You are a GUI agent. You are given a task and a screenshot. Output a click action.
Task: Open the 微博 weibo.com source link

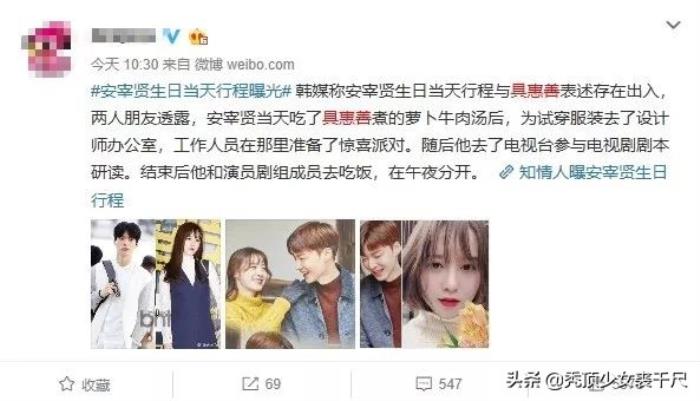(244, 64)
